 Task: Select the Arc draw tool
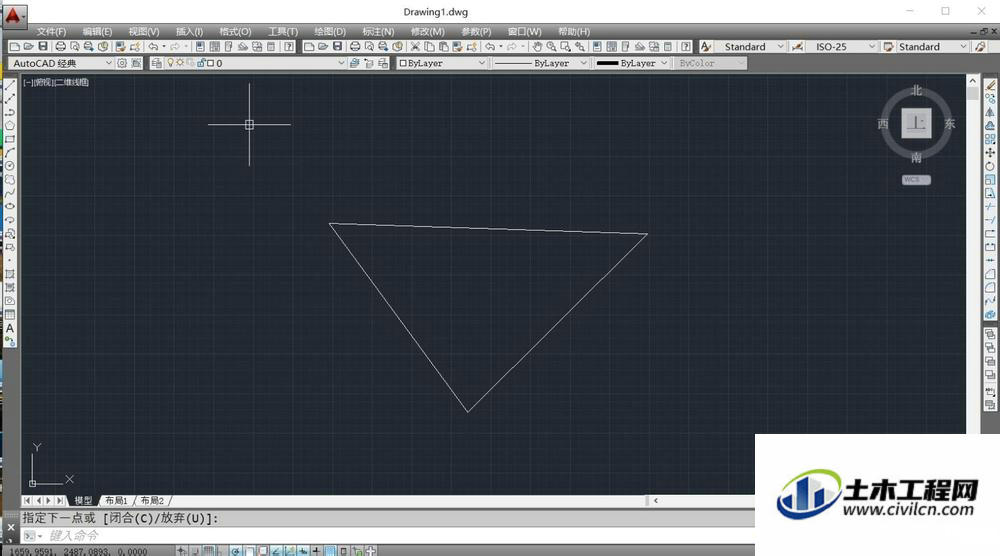coord(10,152)
